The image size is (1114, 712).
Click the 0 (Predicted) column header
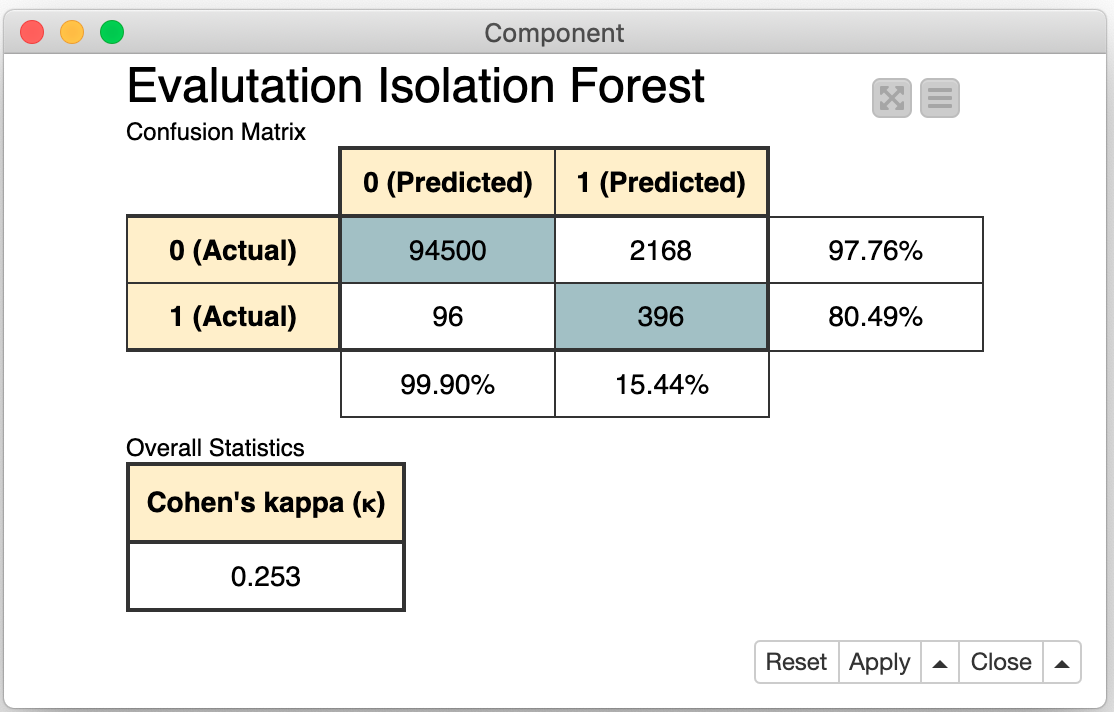click(x=447, y=182)
